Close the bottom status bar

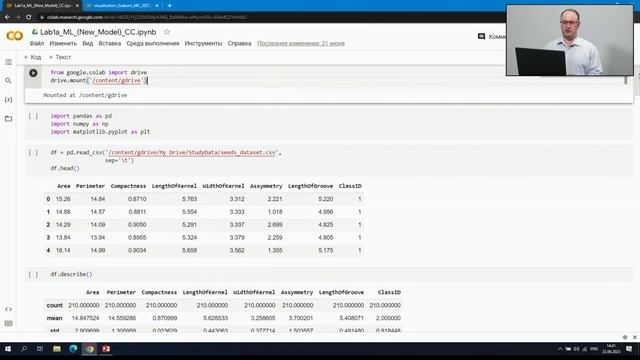point(635,337)
